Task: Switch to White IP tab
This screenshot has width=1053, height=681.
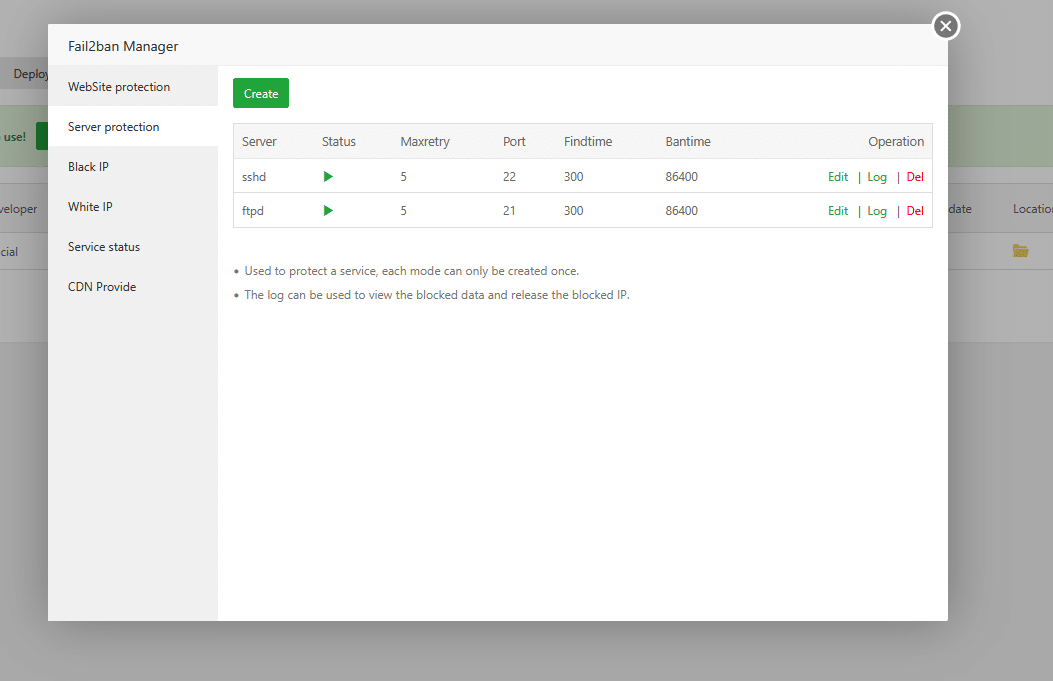Action: click(133, 207)
